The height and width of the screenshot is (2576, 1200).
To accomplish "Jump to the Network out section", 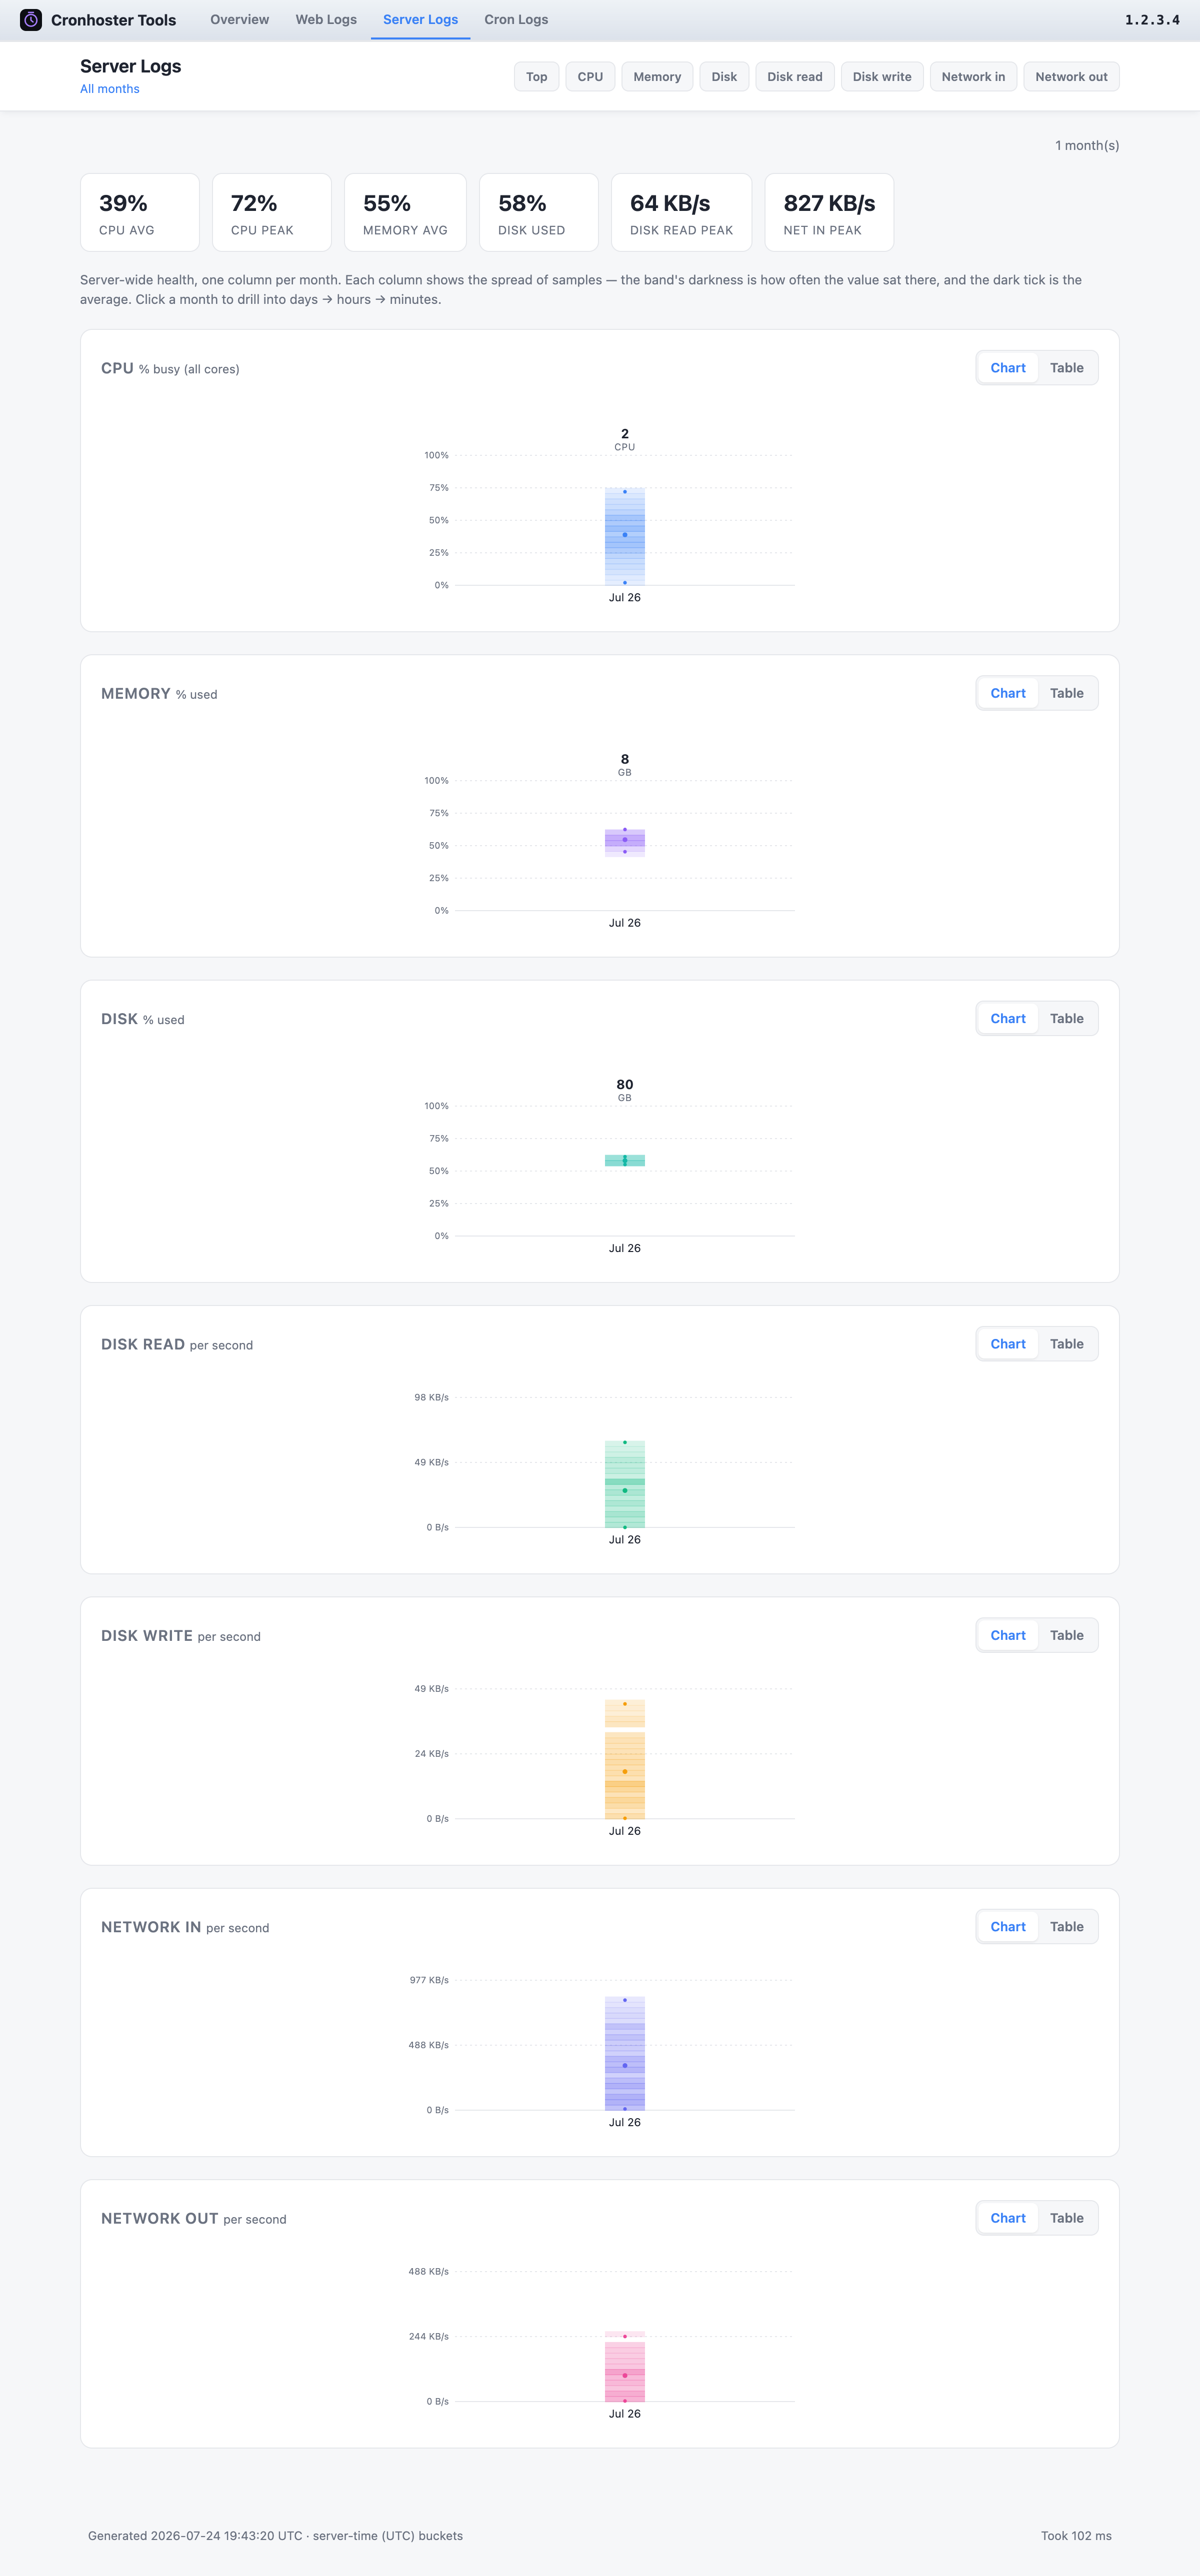I will (x=1071, y=77).
